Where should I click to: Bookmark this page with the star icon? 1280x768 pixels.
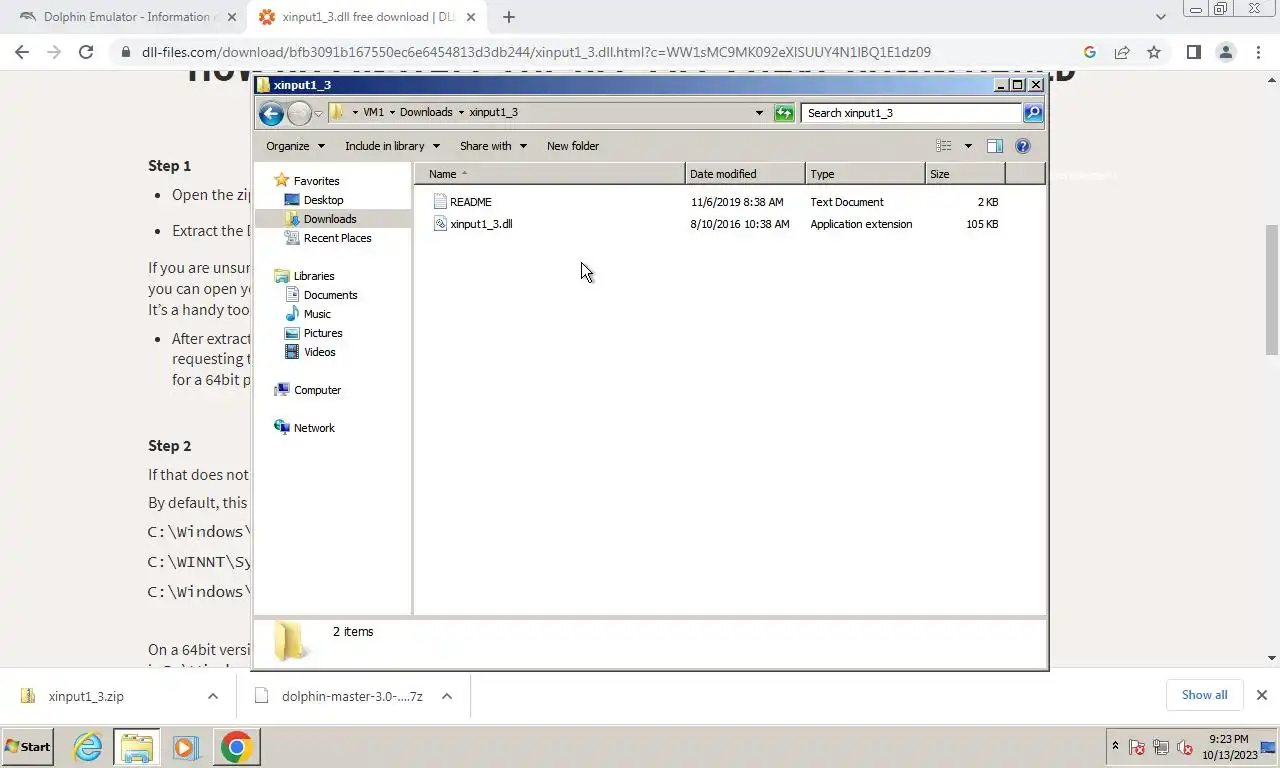(x=1154, y=52)
